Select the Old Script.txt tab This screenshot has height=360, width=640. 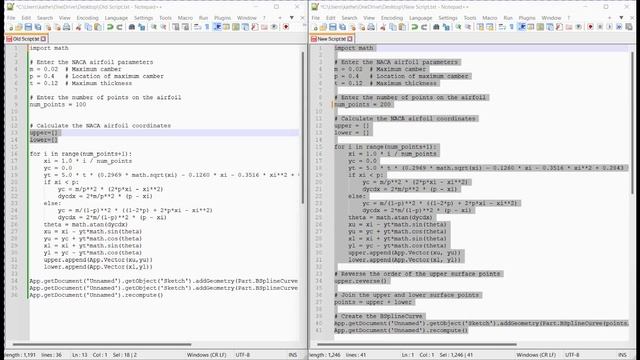pos(26,39)
